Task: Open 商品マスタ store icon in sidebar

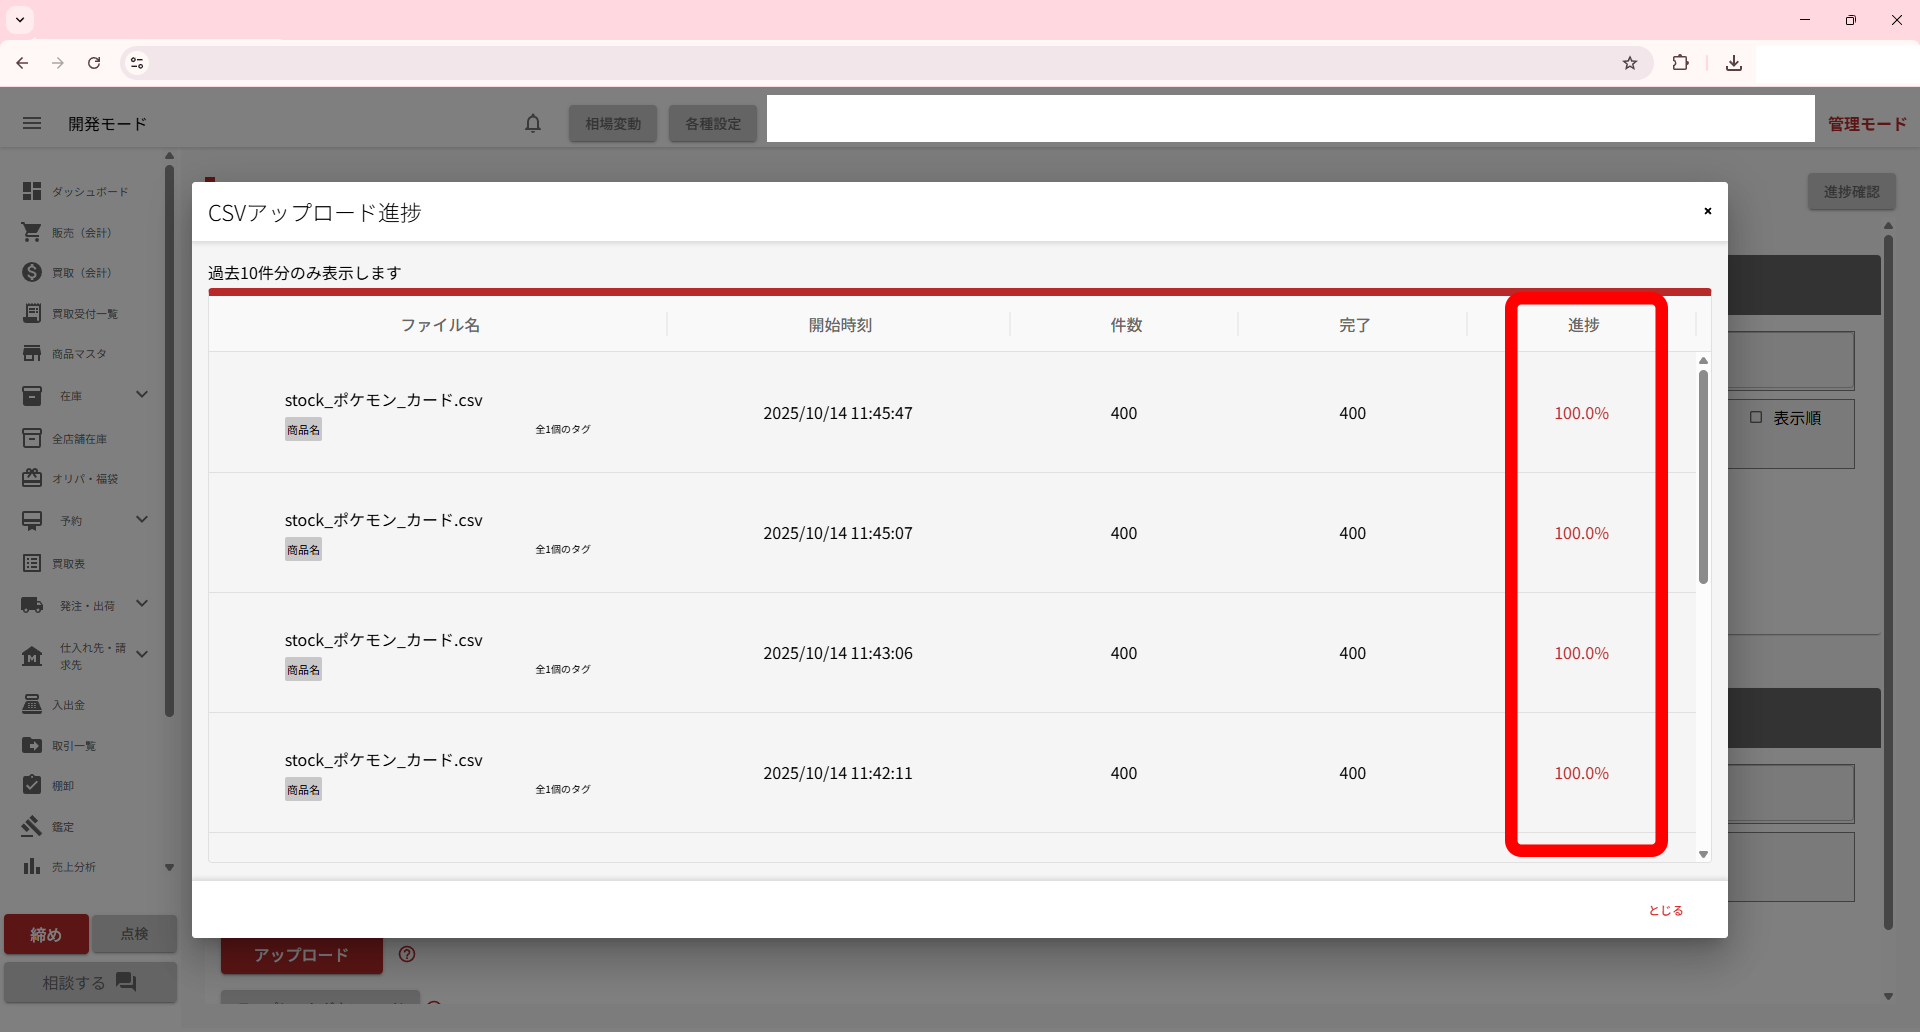Action: coord(32,354)
